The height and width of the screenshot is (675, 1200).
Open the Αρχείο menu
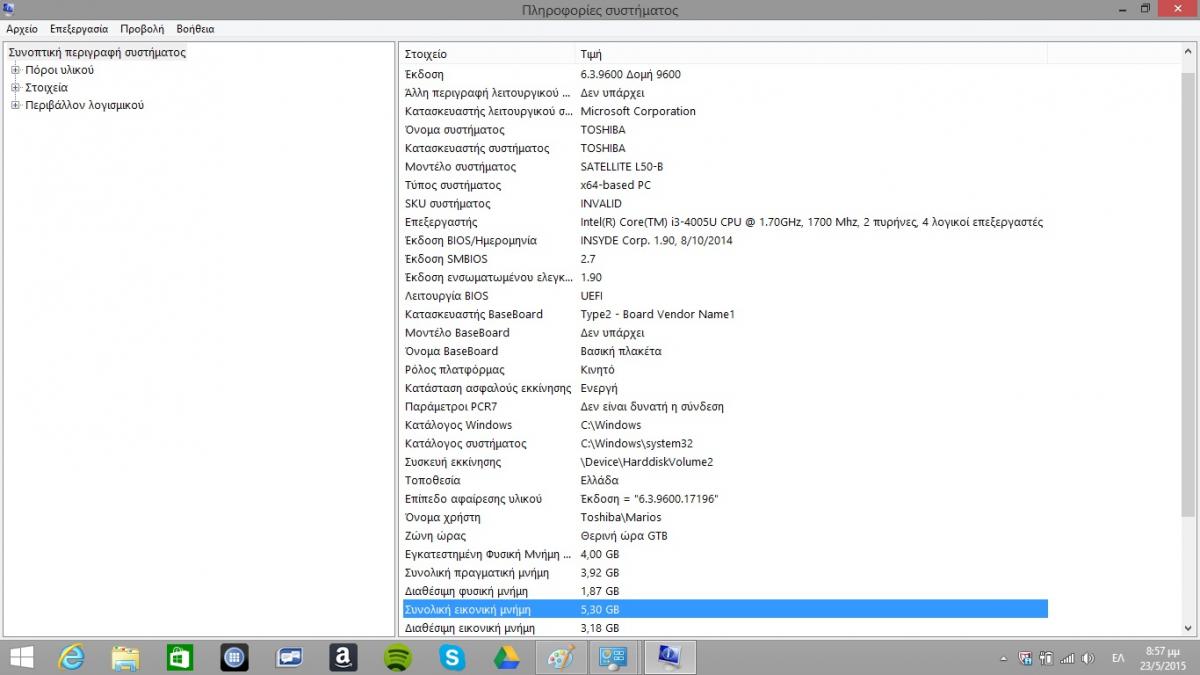22,29
